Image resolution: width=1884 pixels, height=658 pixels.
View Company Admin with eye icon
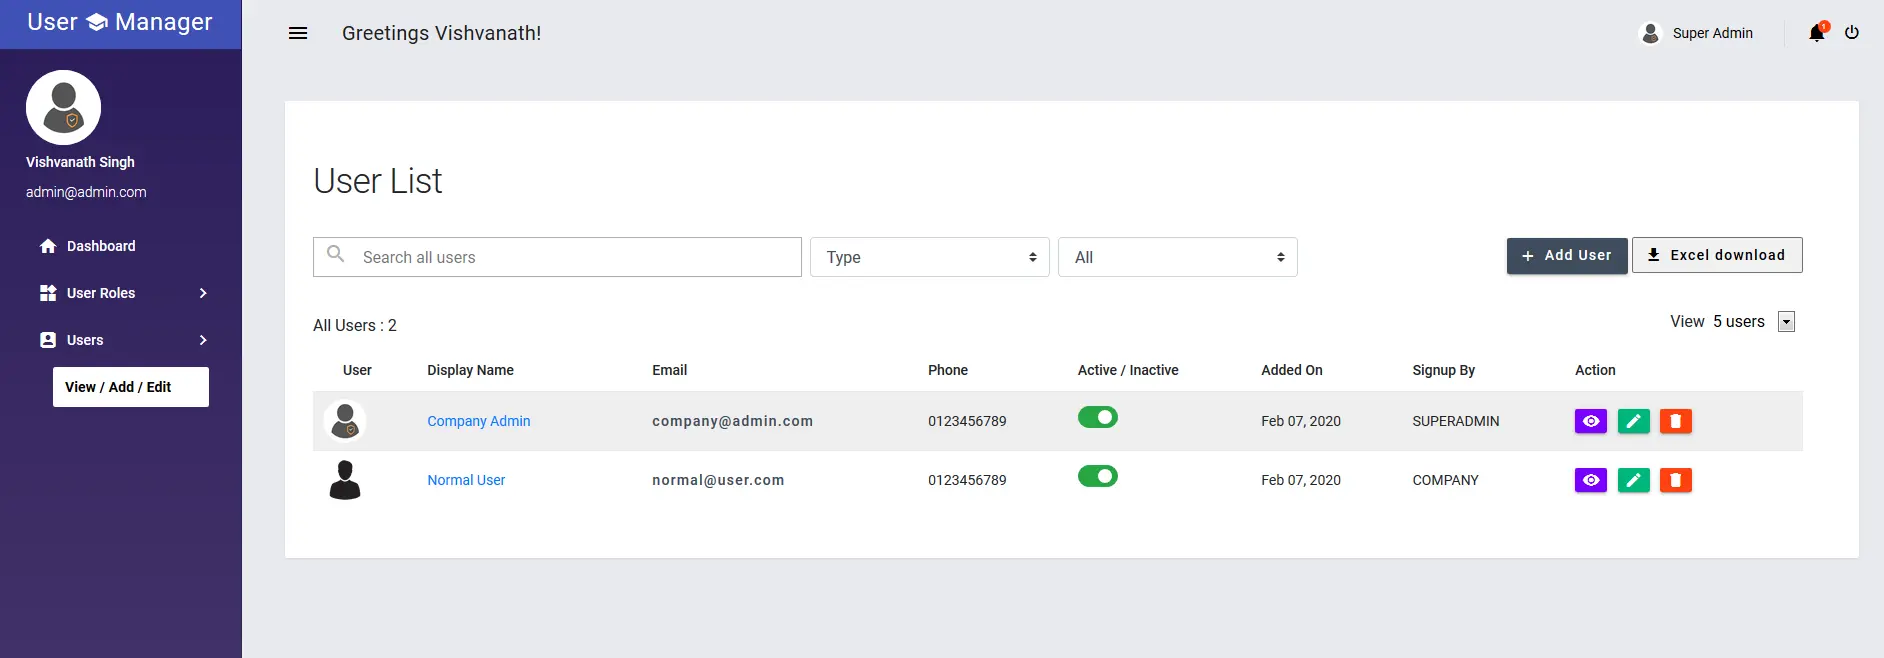(1590, 421)
